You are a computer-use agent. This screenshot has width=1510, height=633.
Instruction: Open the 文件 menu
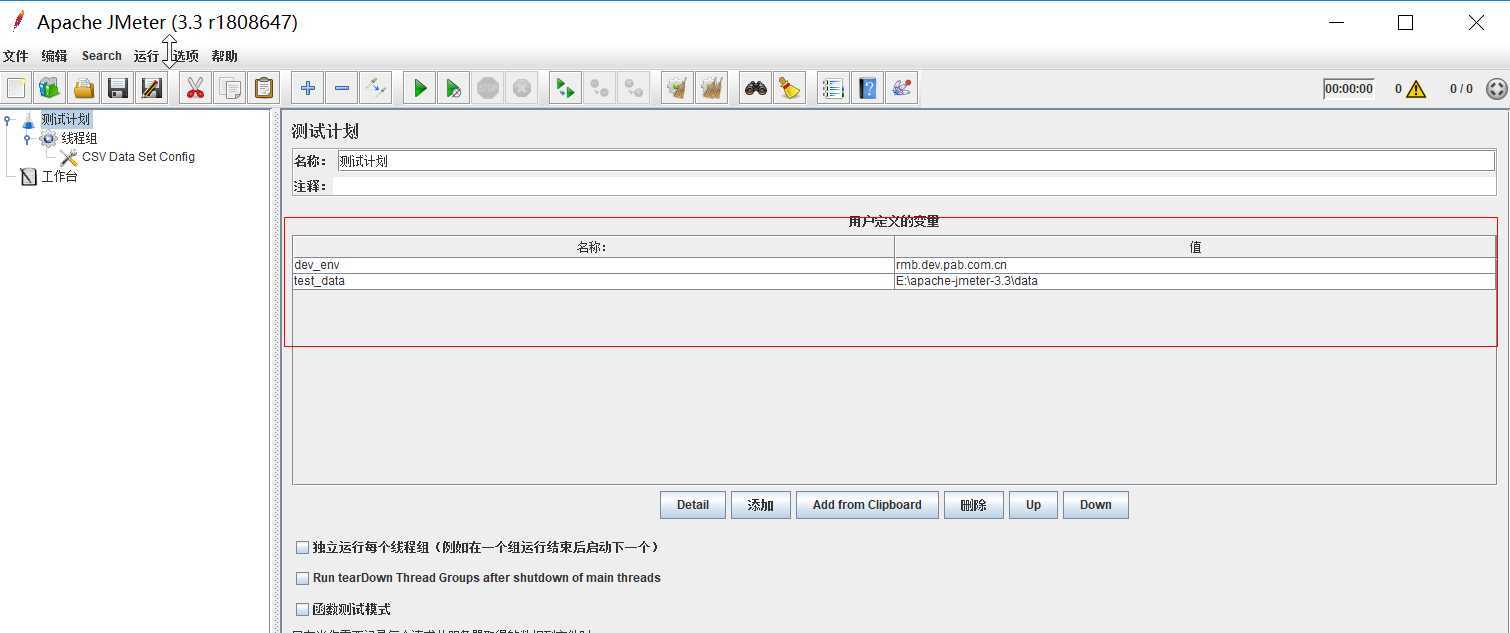click(x=16, y=56)
